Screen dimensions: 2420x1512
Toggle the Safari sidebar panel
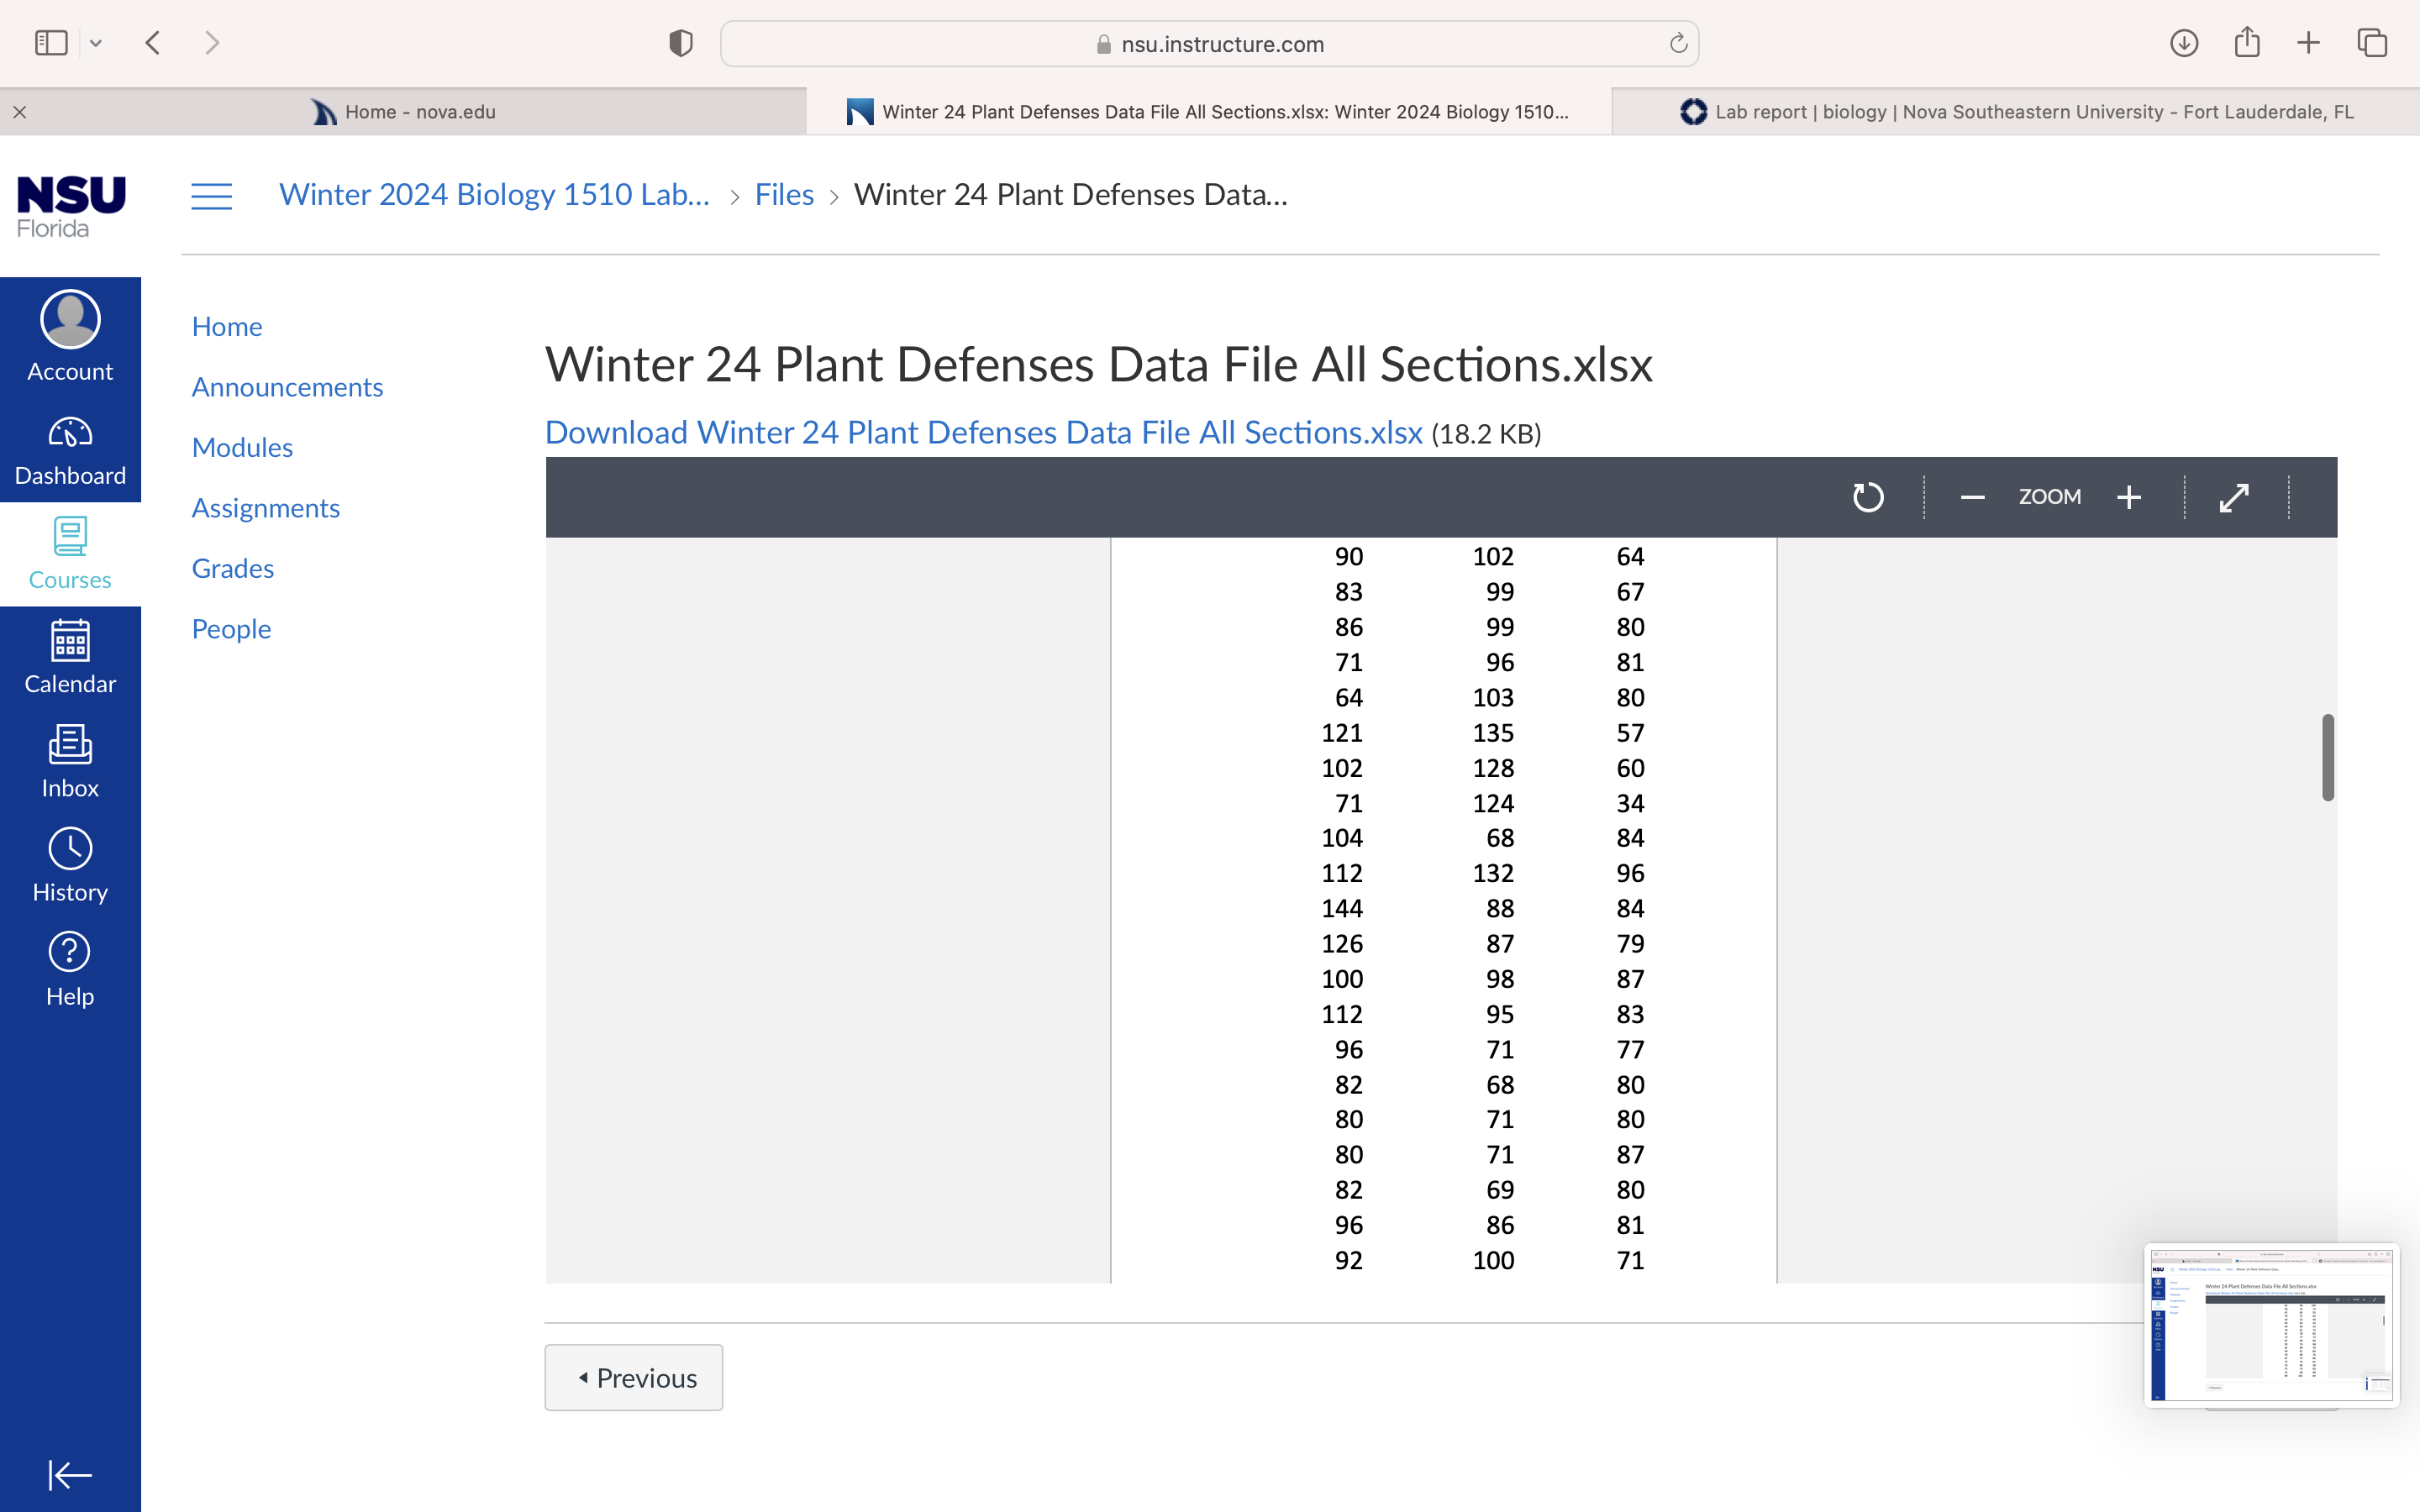coord(51,43)
